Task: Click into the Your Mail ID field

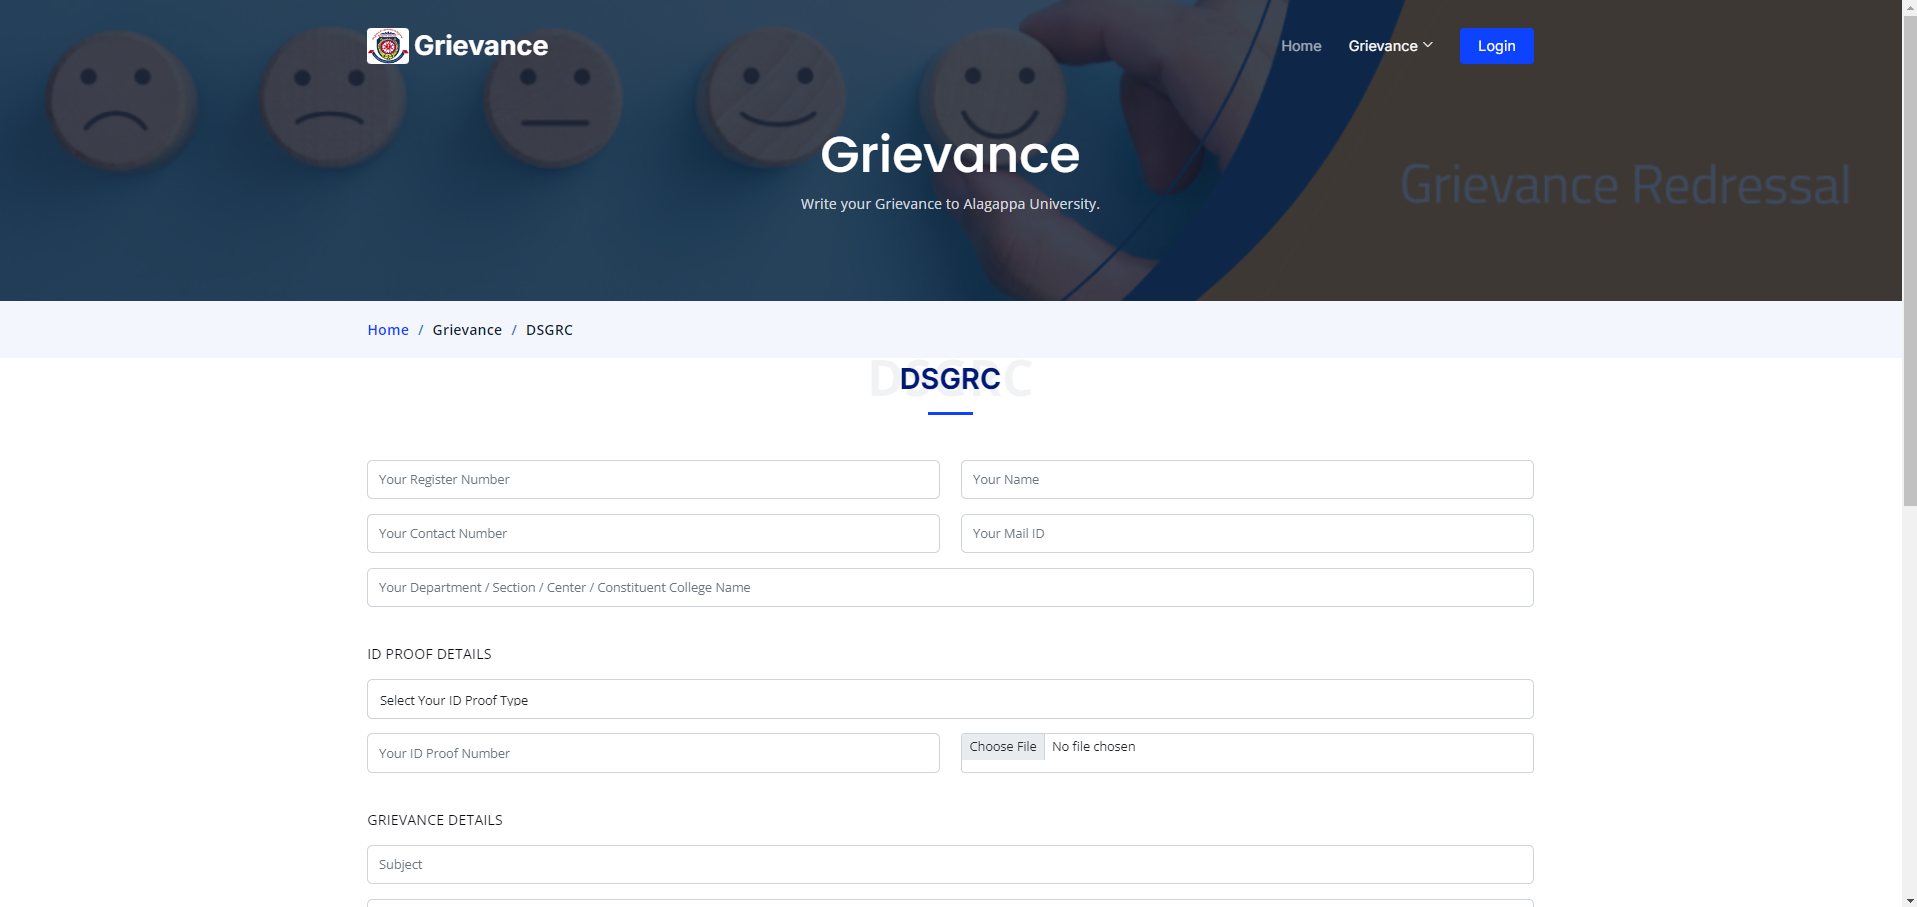Action: pyautogui.click(x=1247, y=533)
